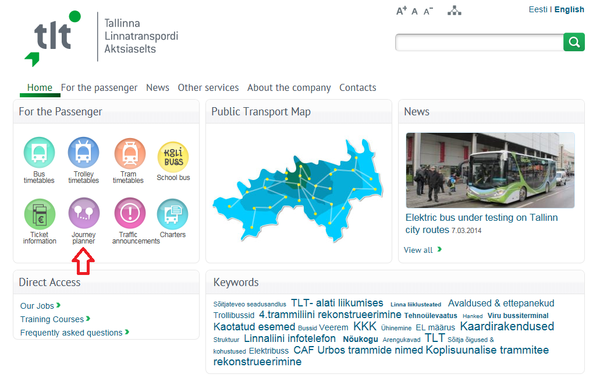The image size is (600, 381).
Task: Open the Contacts menu item
Action: tap(358, 88)
